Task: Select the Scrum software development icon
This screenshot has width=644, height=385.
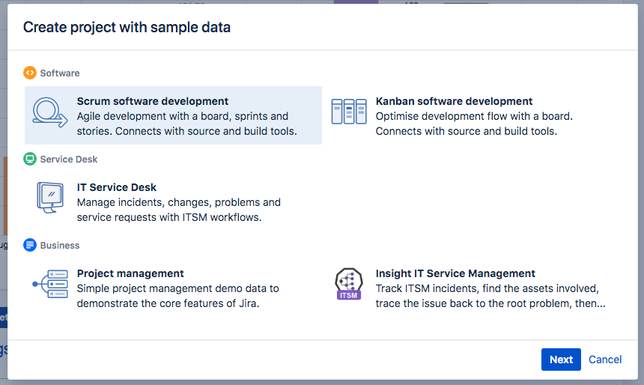Action: click(x=50, y=112)
